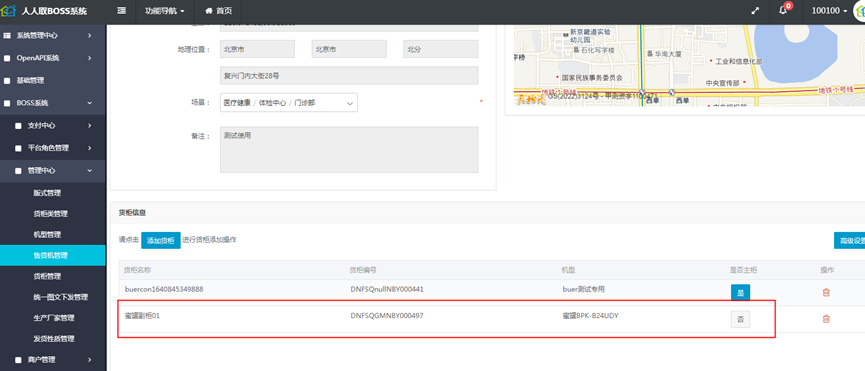This screenshot has width=865, height=371.
Task: Click the fullscreen expand icon
Action: coord(755,11)
